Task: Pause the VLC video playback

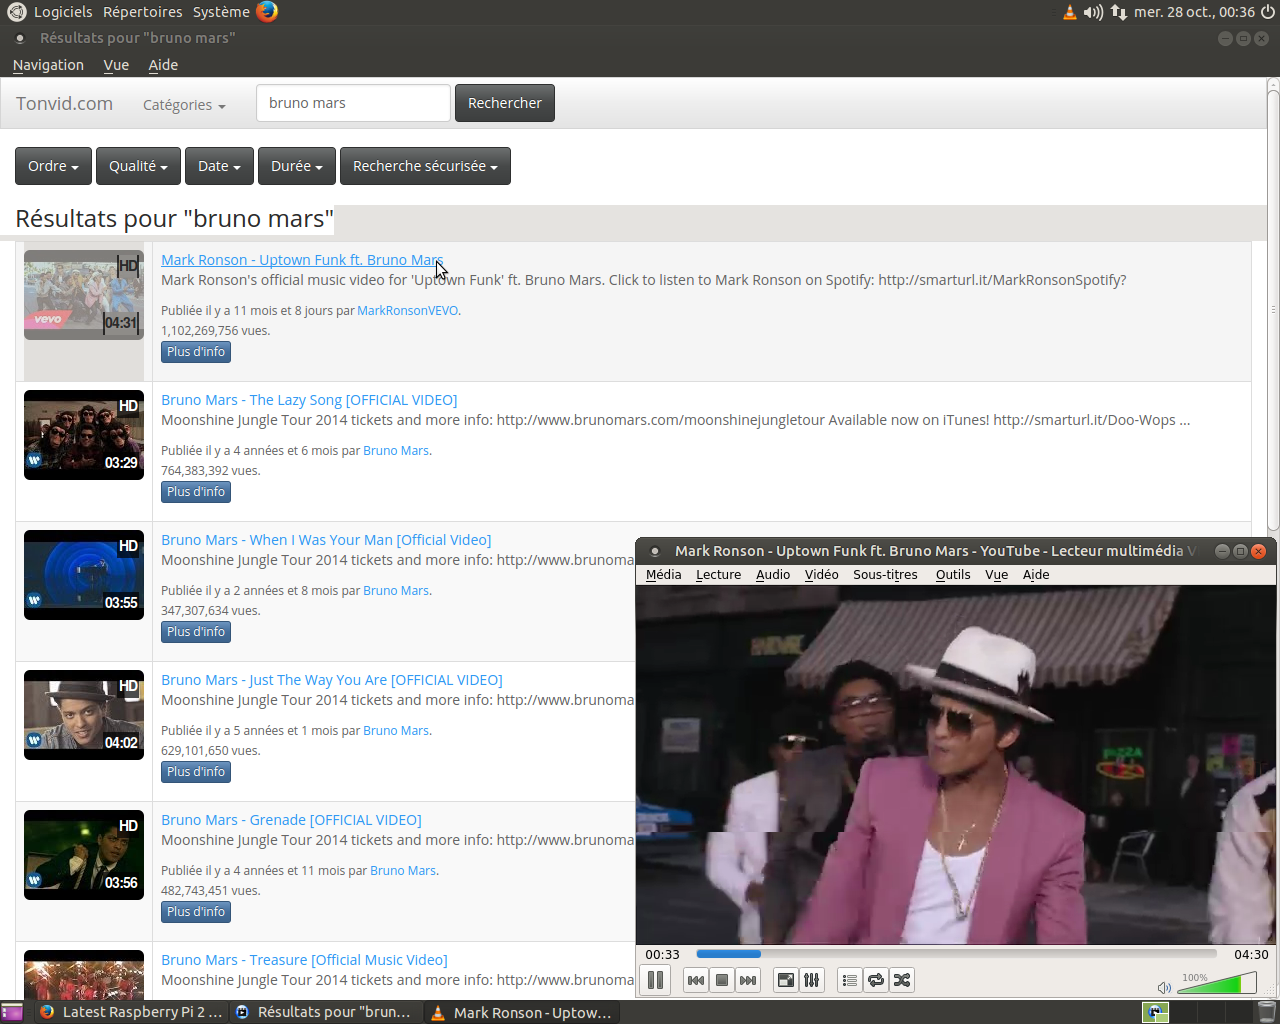Action: click(x=655, y=980)
